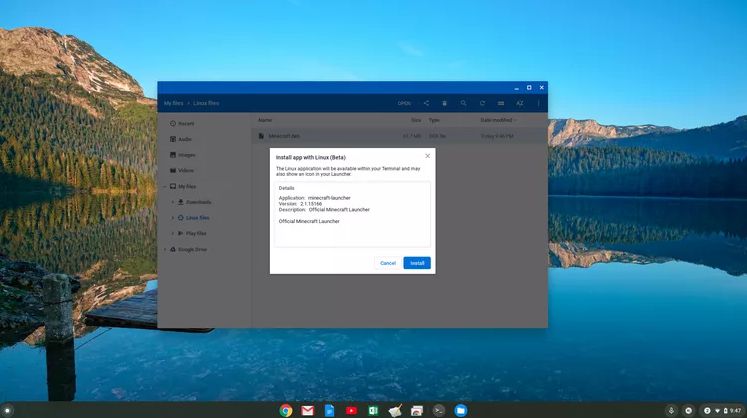Screen dimensions: 747x418
Task: Click the OPEN button in Files toolbar
Action: point(404,103)
